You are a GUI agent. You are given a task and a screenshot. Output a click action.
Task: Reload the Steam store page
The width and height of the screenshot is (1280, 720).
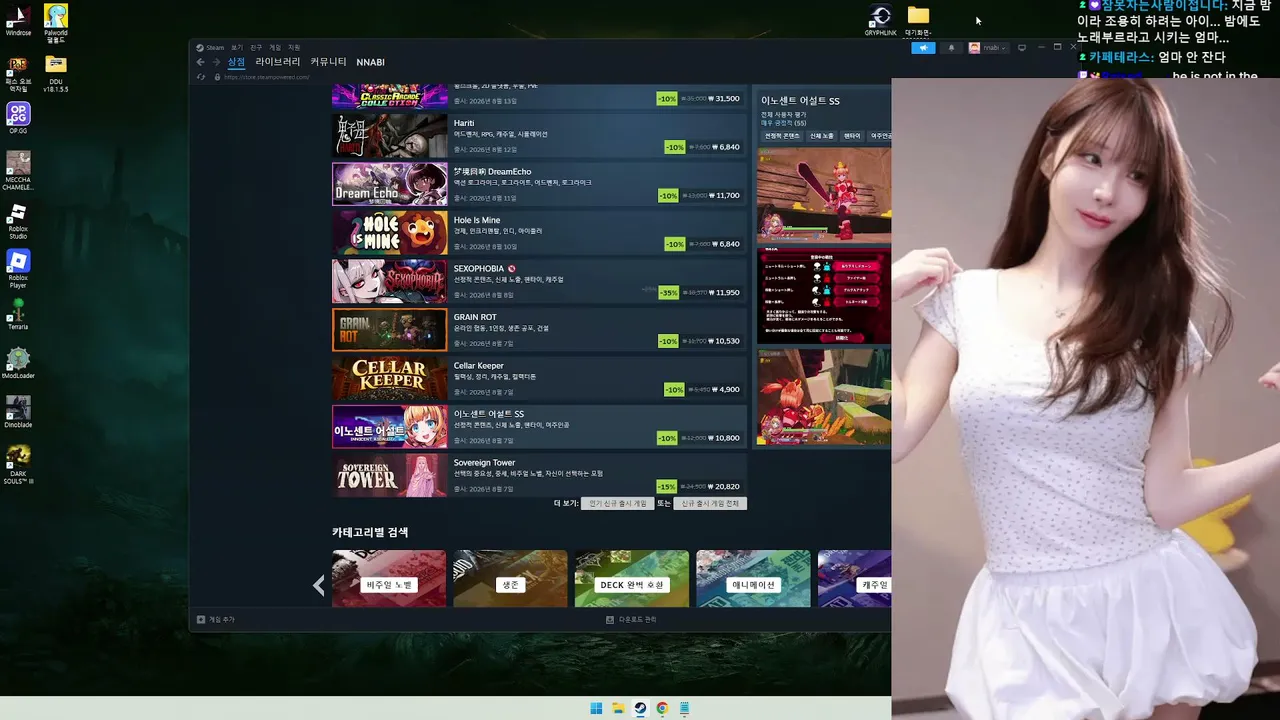(201, 77)
